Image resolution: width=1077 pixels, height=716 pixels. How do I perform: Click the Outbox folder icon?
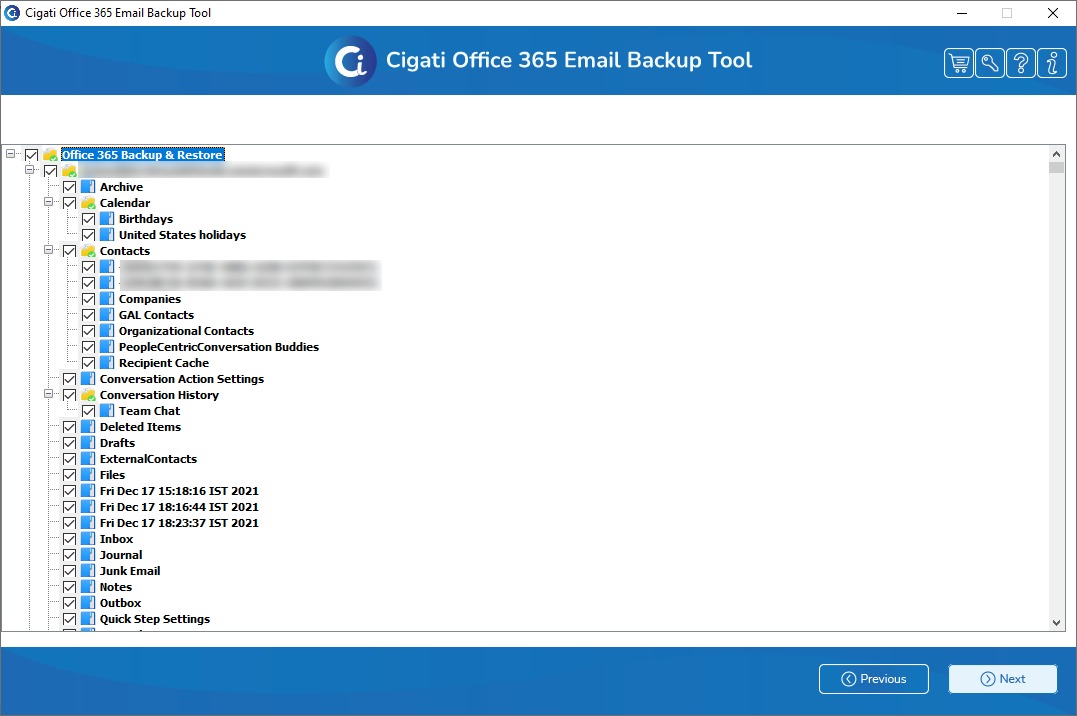pos(88,603)
